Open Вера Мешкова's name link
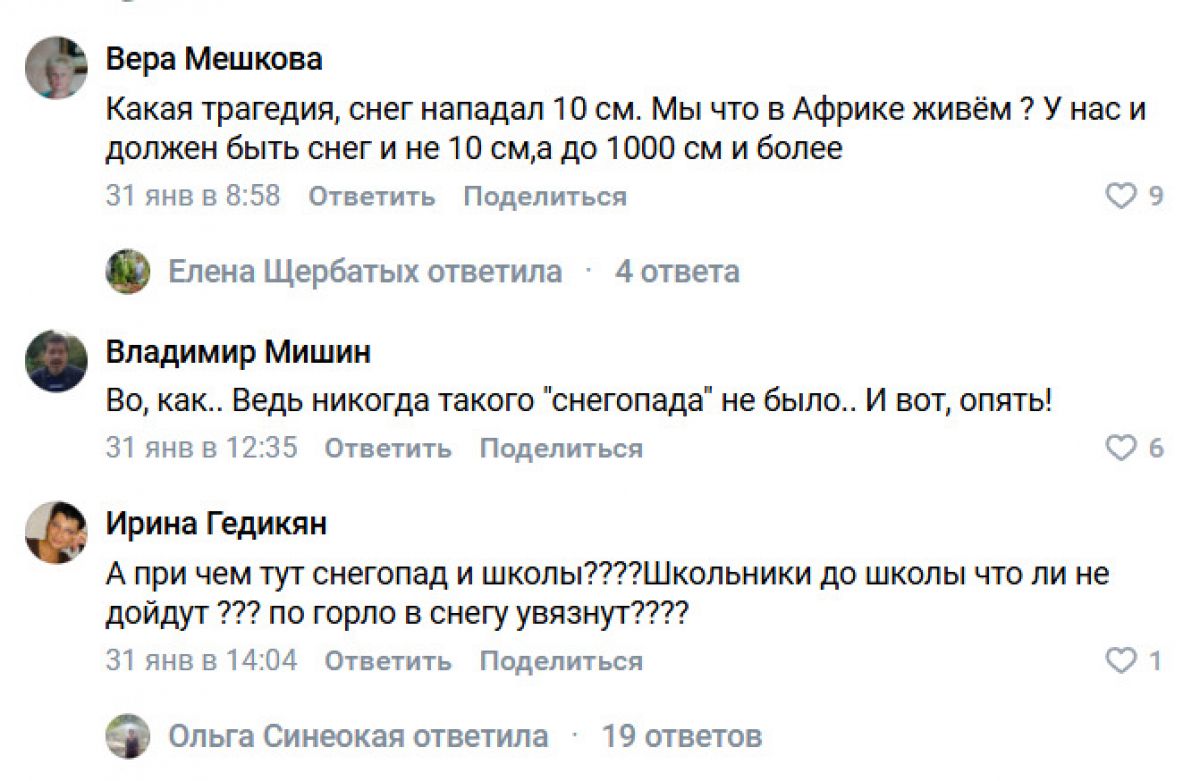The height and width of the screenshot is (781, 1200). click(x=214, y=59)
